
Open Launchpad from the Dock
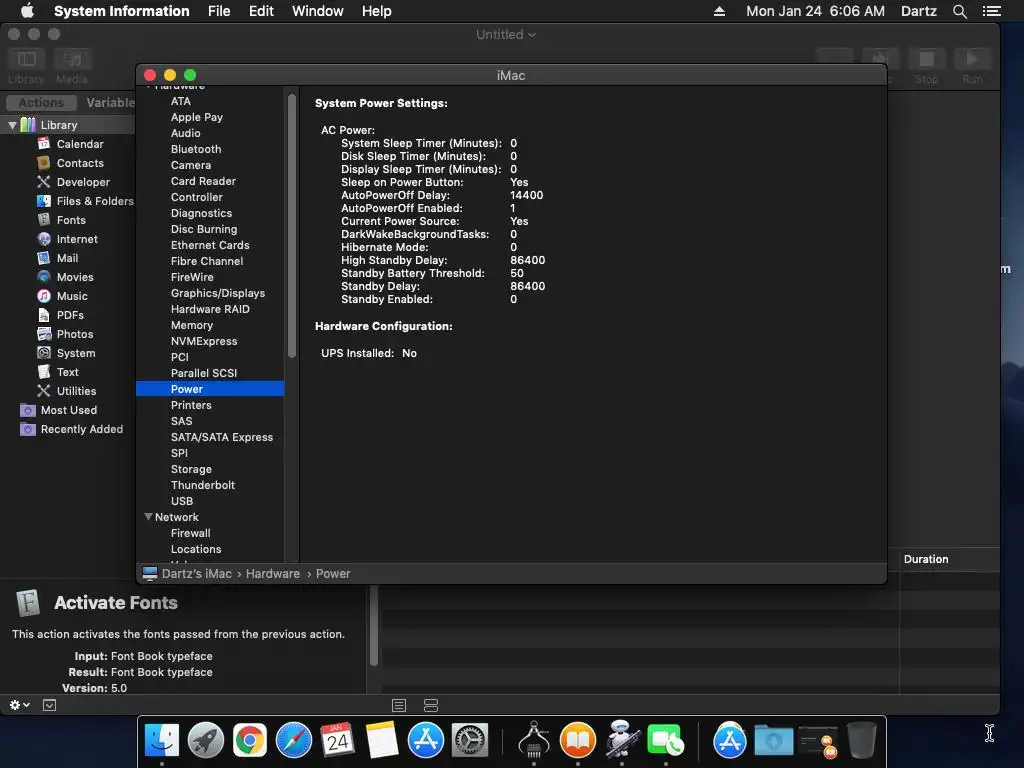tap(206, 740)
